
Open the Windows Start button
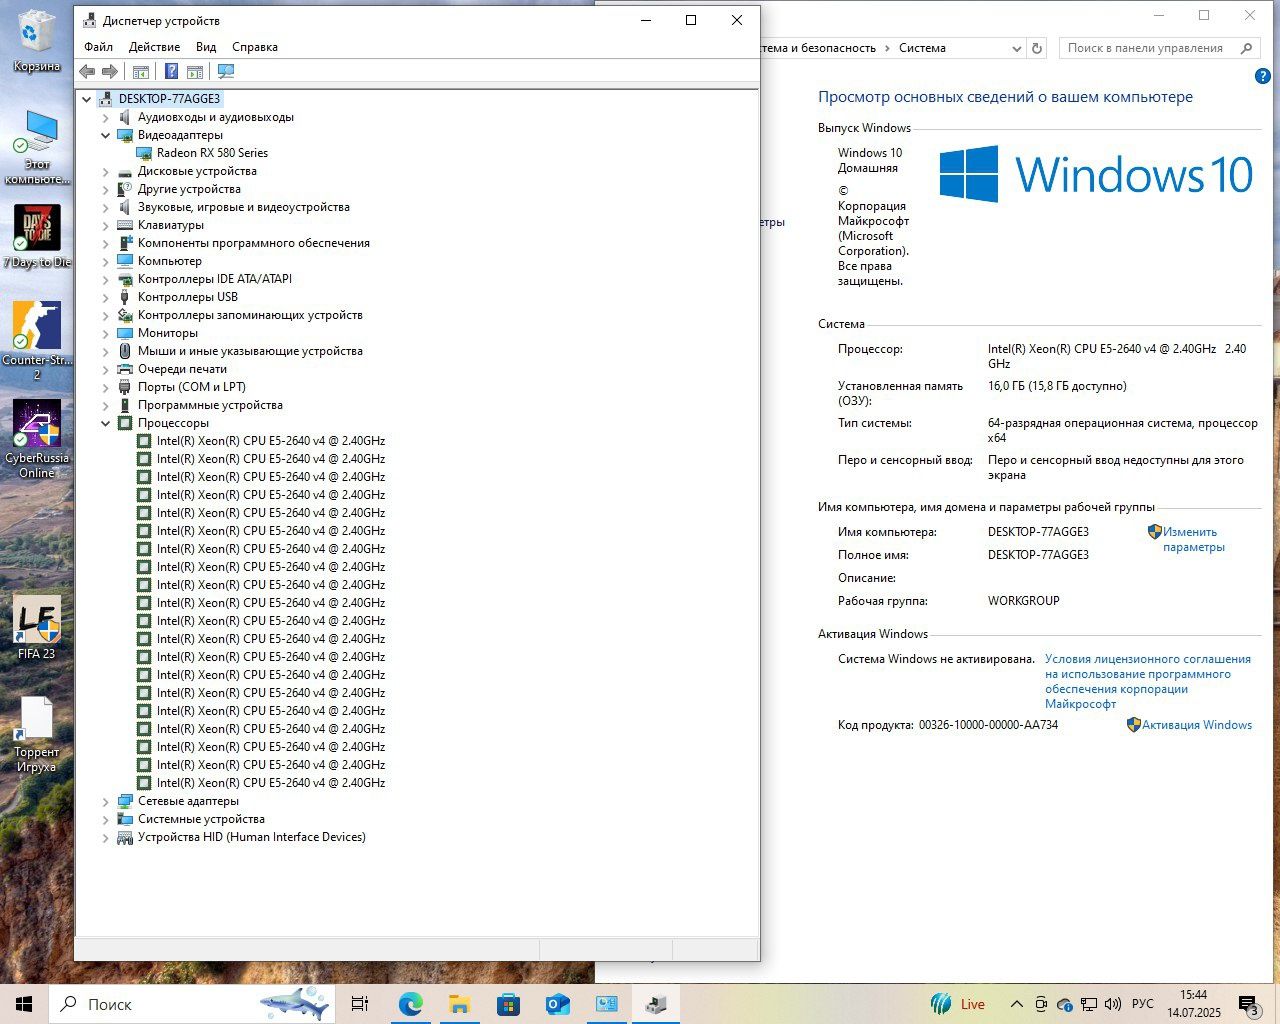(24, 1004)
